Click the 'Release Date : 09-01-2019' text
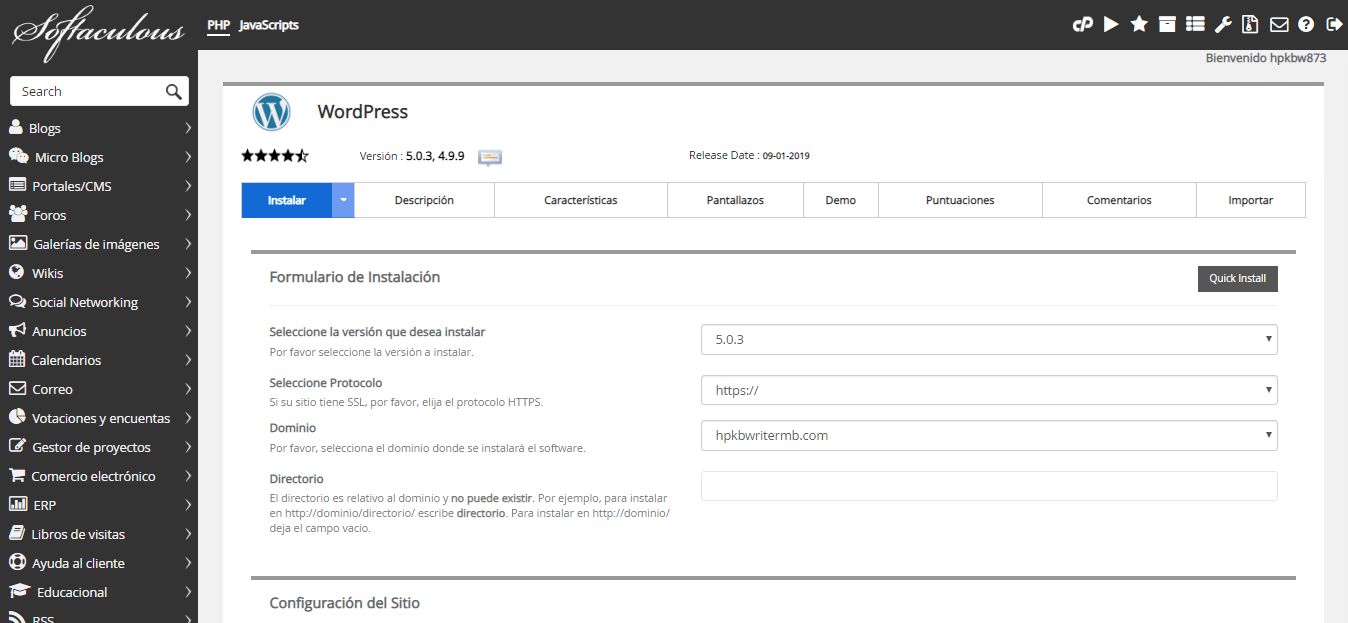The image size is (1348, 623). tap(749, 156)
